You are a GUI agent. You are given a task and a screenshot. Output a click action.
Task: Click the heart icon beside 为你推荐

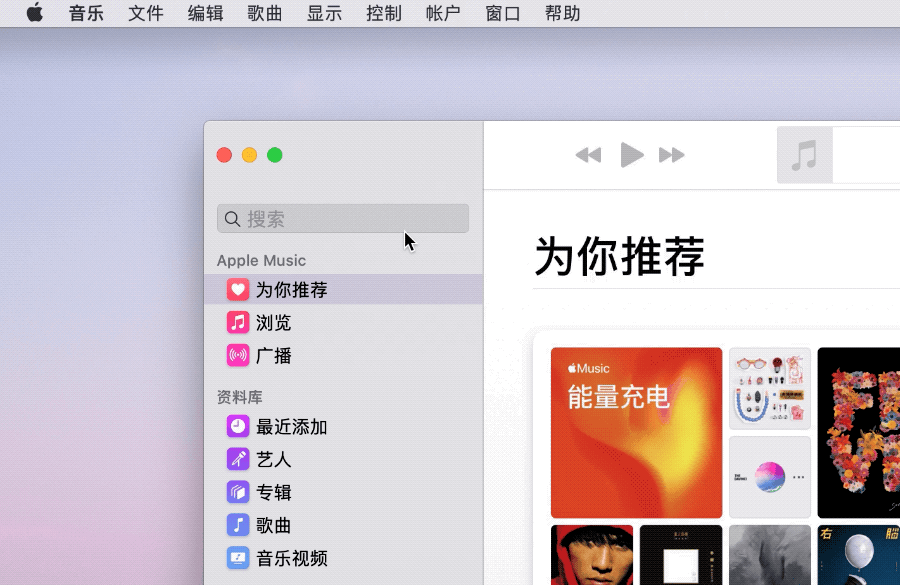238,289
